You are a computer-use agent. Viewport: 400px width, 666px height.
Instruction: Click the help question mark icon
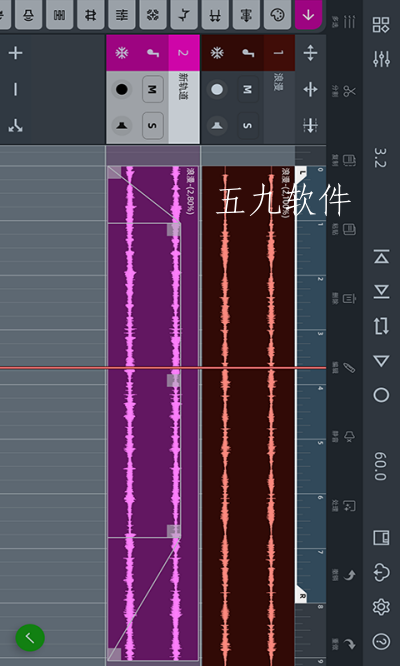coord(381,641)
